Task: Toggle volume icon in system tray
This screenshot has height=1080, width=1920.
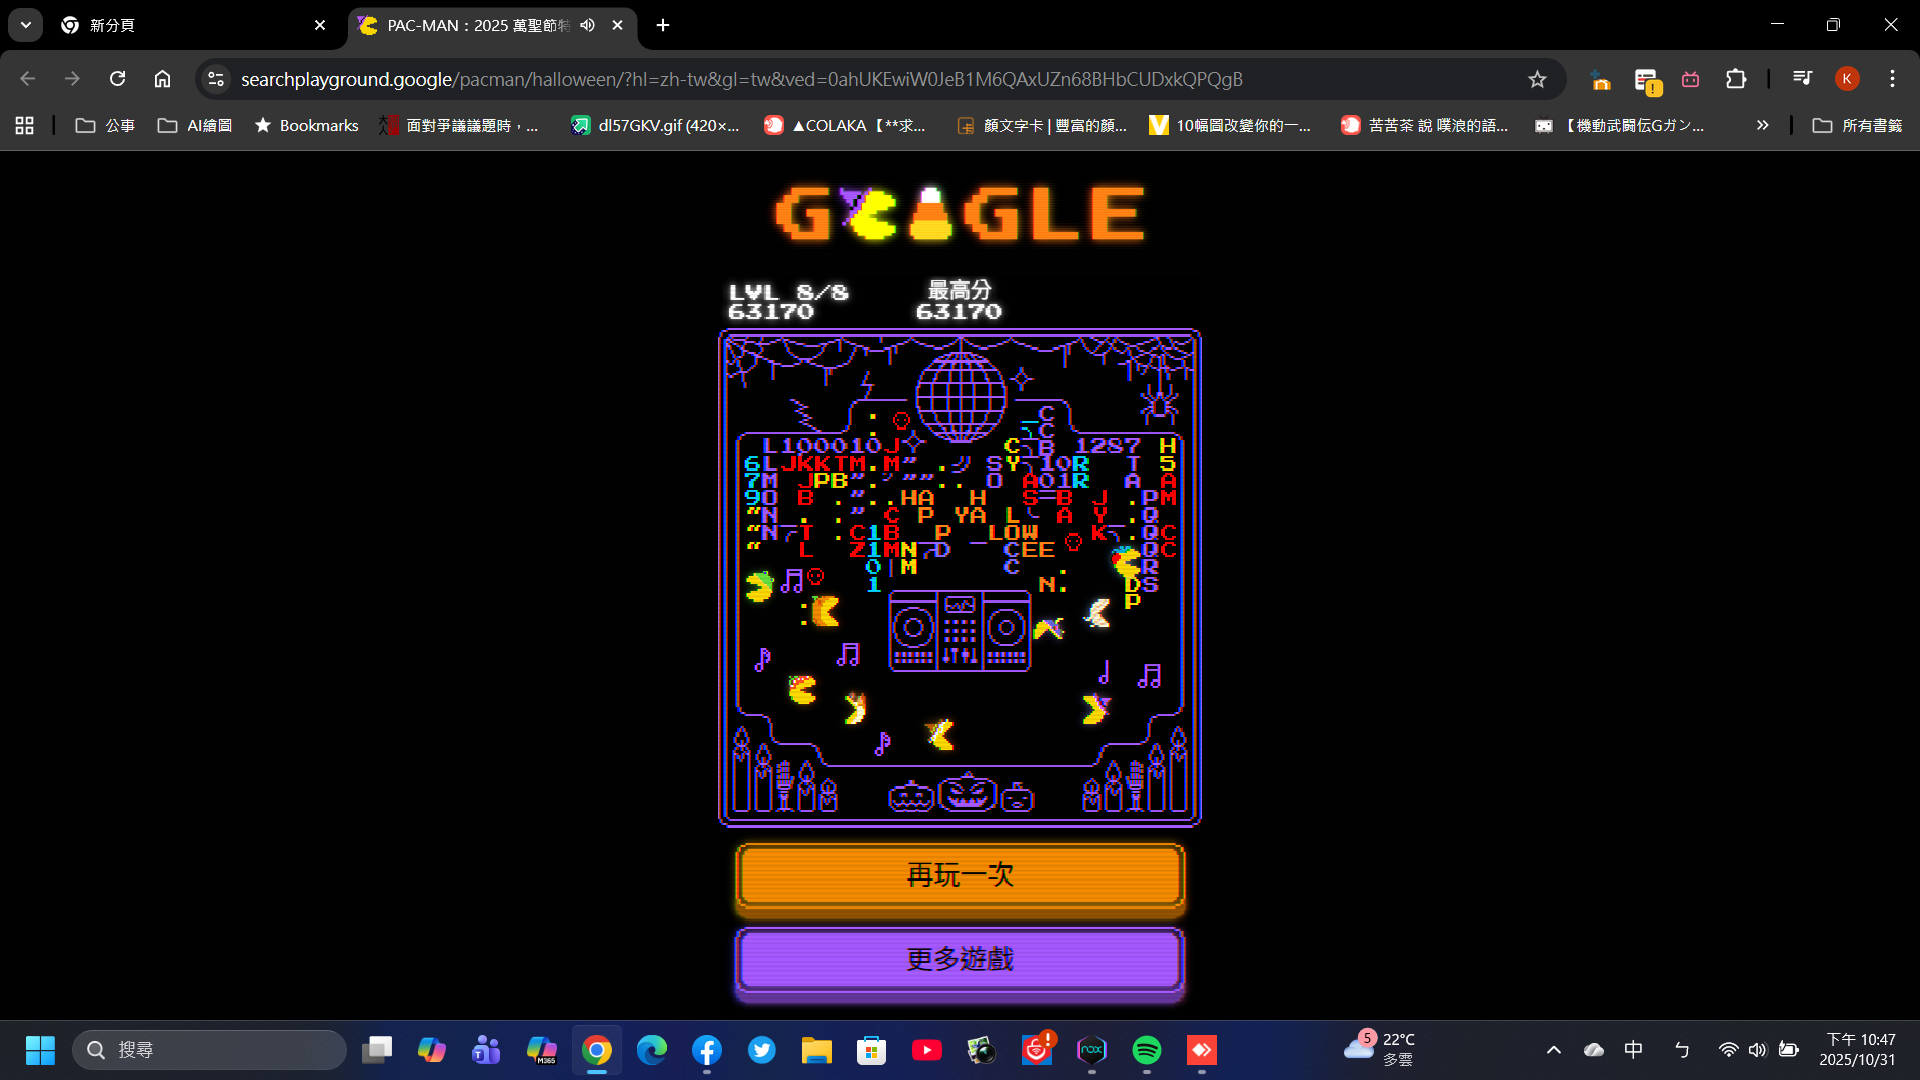Action: pyautogui.click(x=1757, y=1049)
